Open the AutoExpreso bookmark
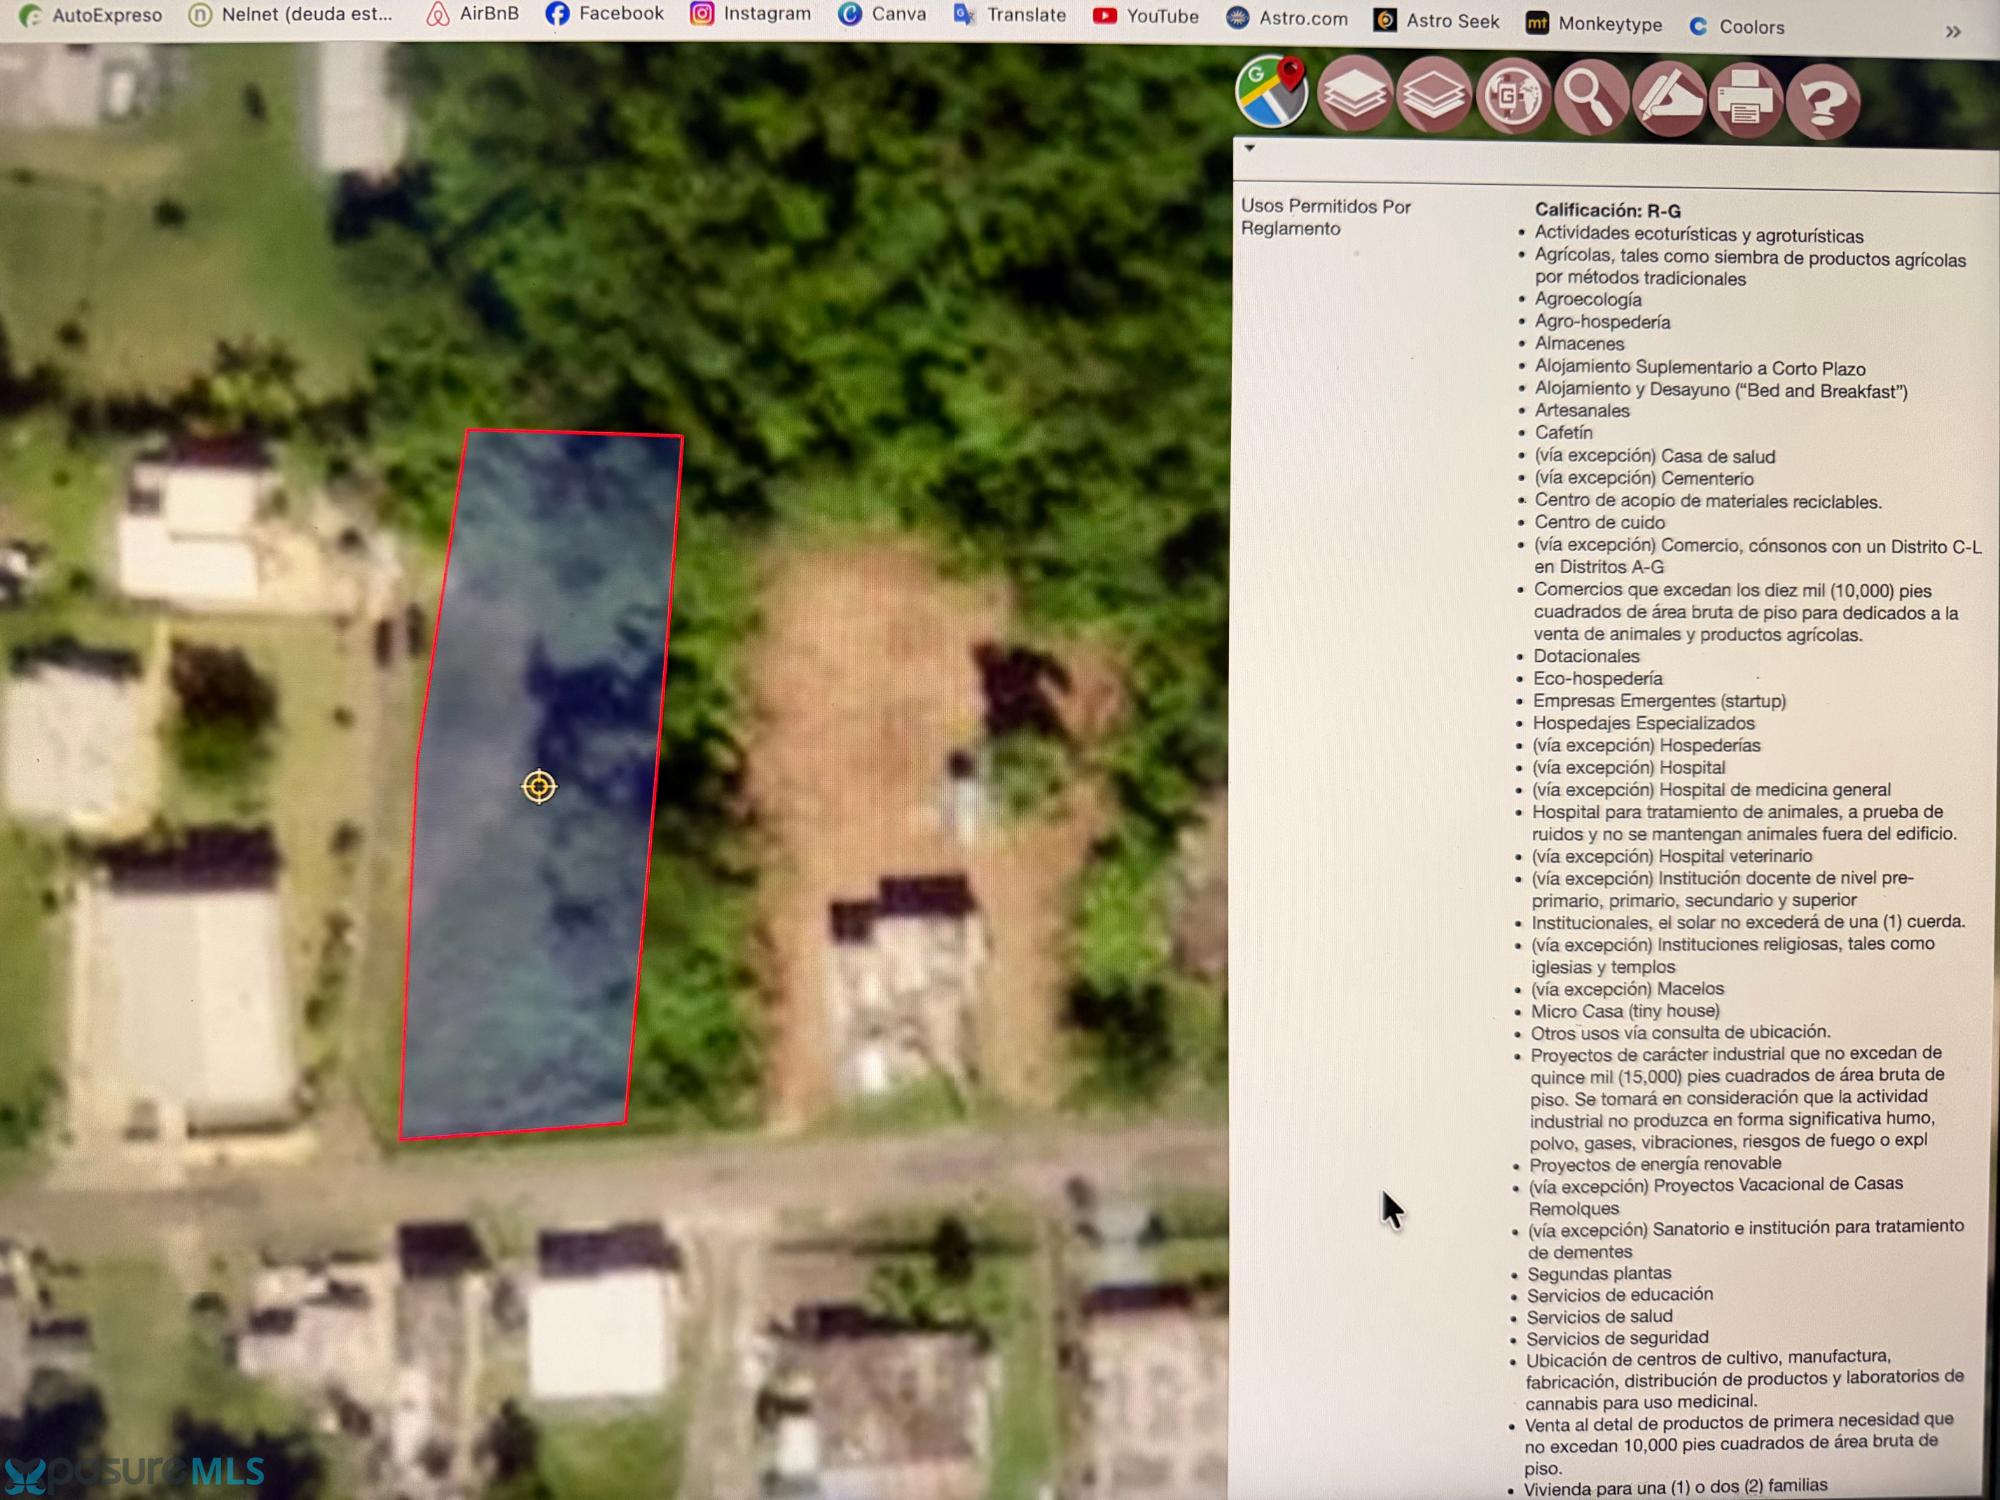This screenshot has height=1500, width=2000. tap(92, 15)
